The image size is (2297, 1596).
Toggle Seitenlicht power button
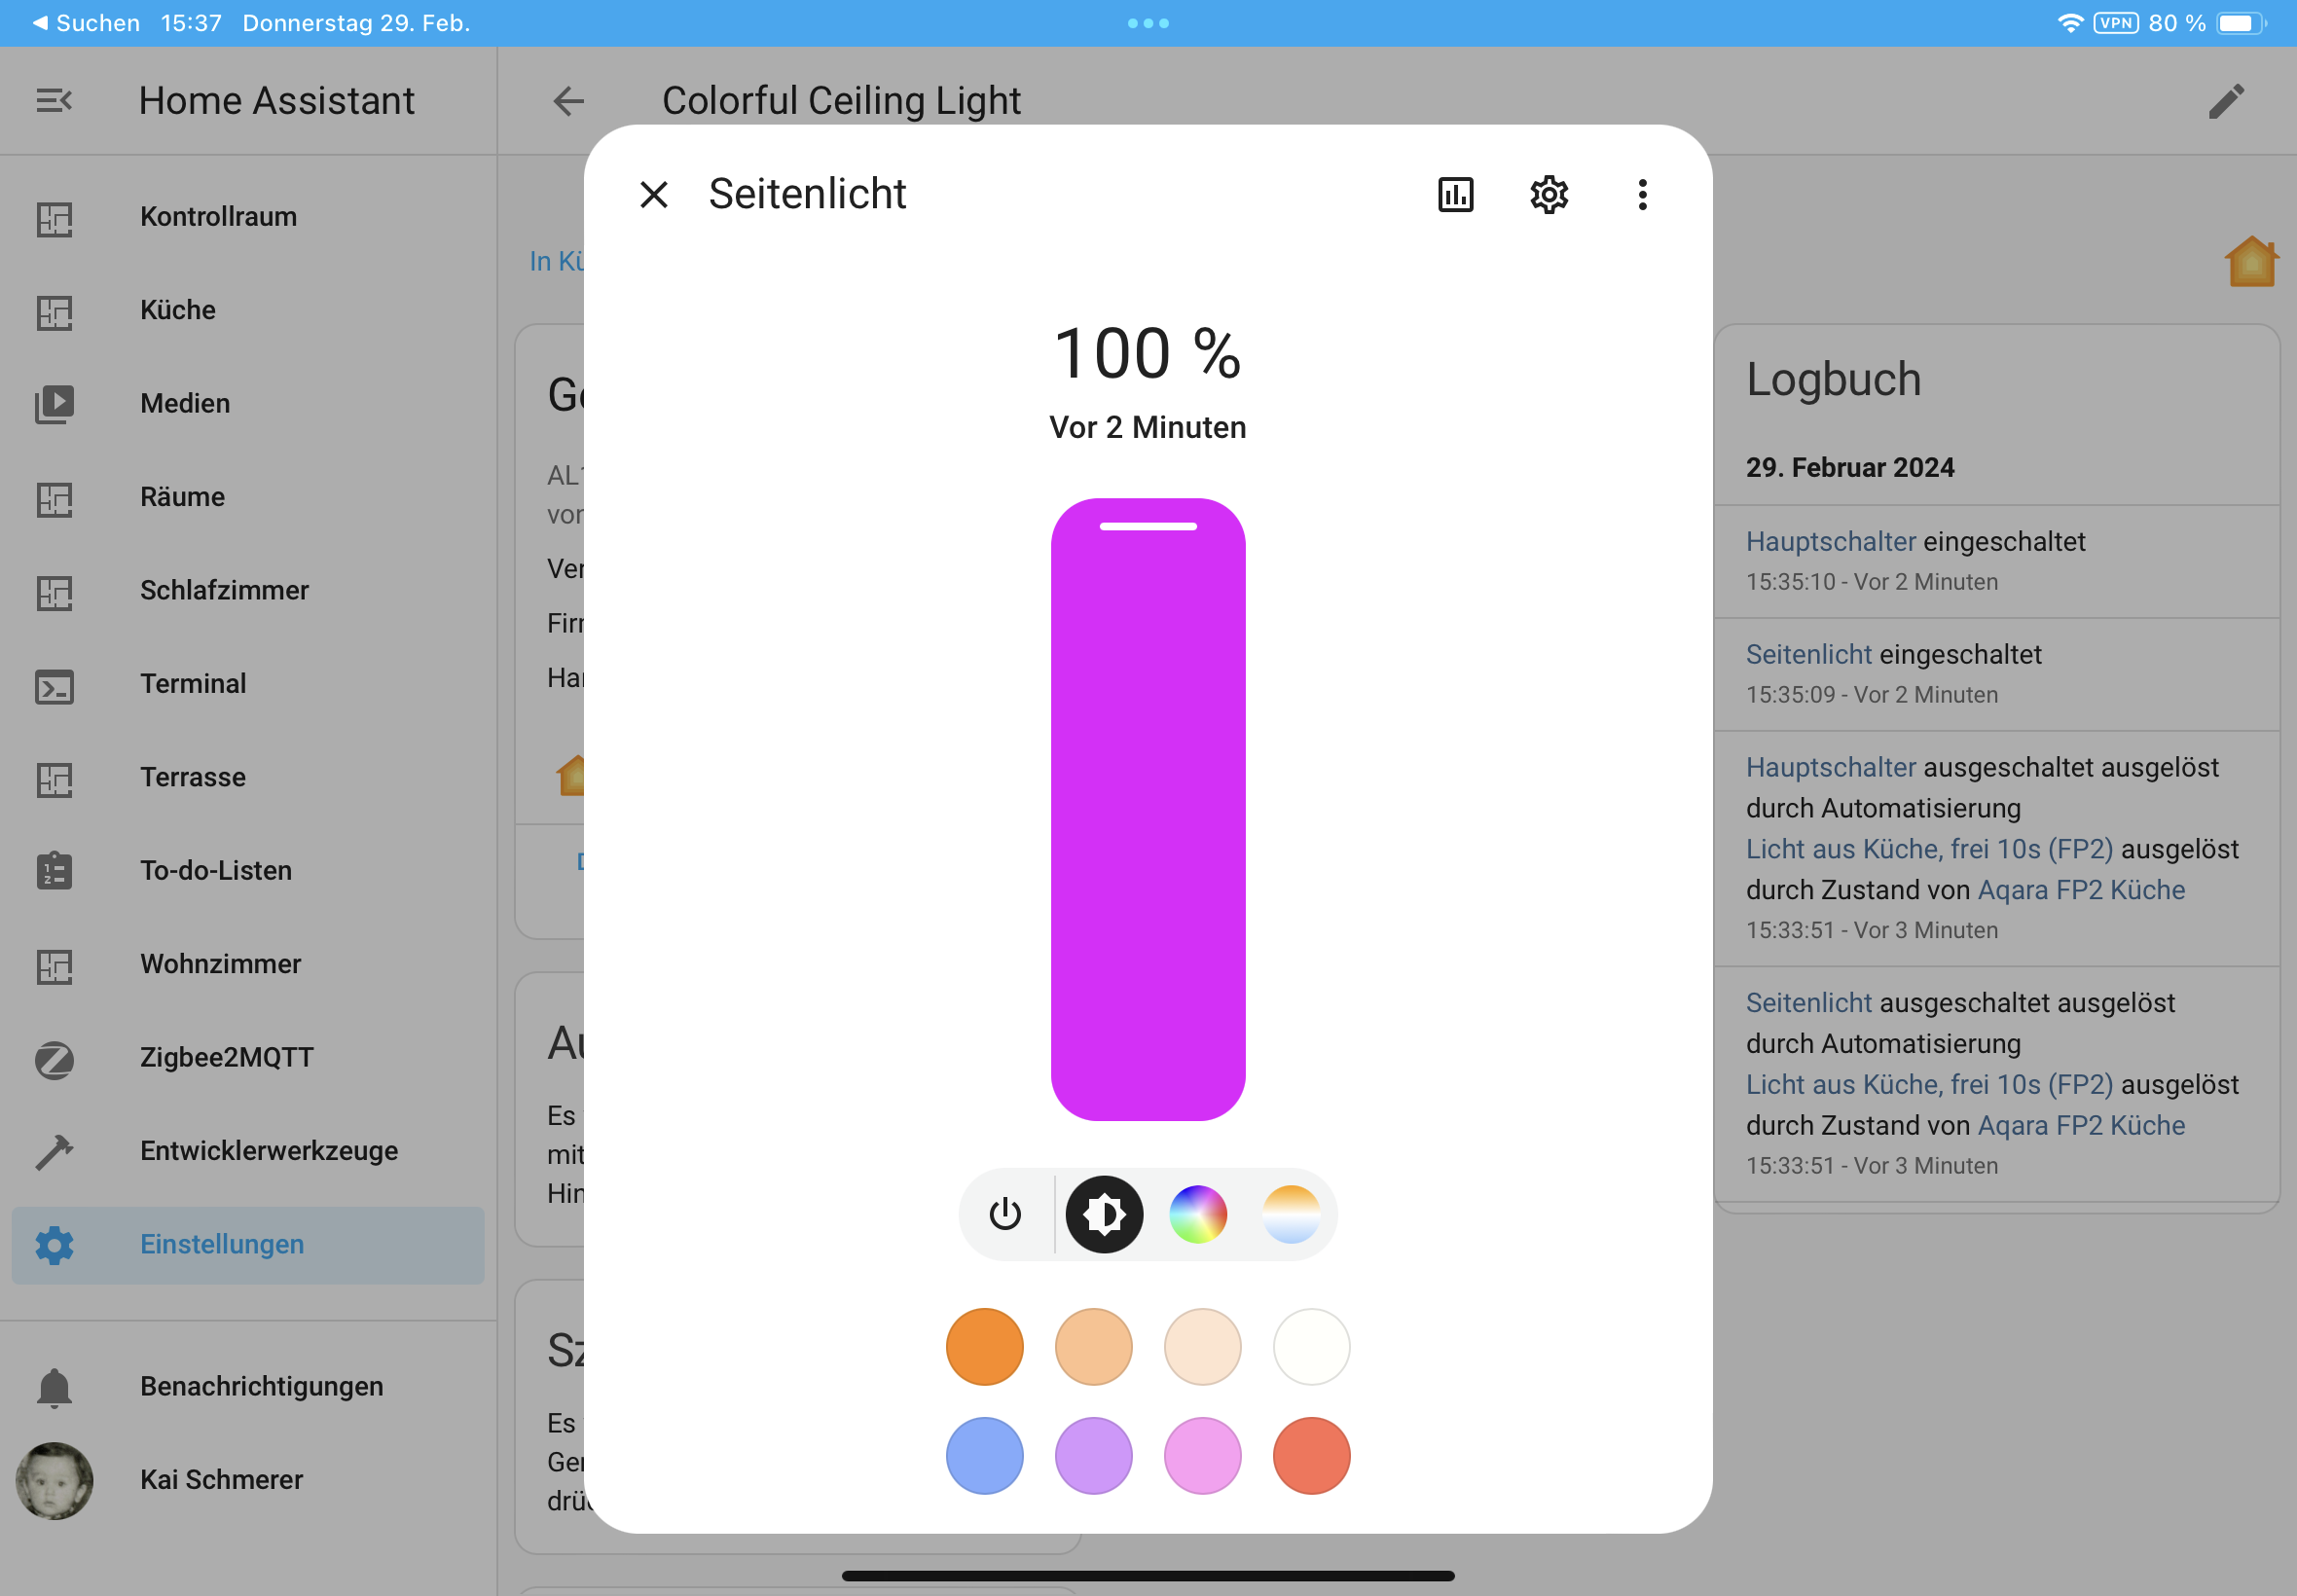(1004, 1214)
